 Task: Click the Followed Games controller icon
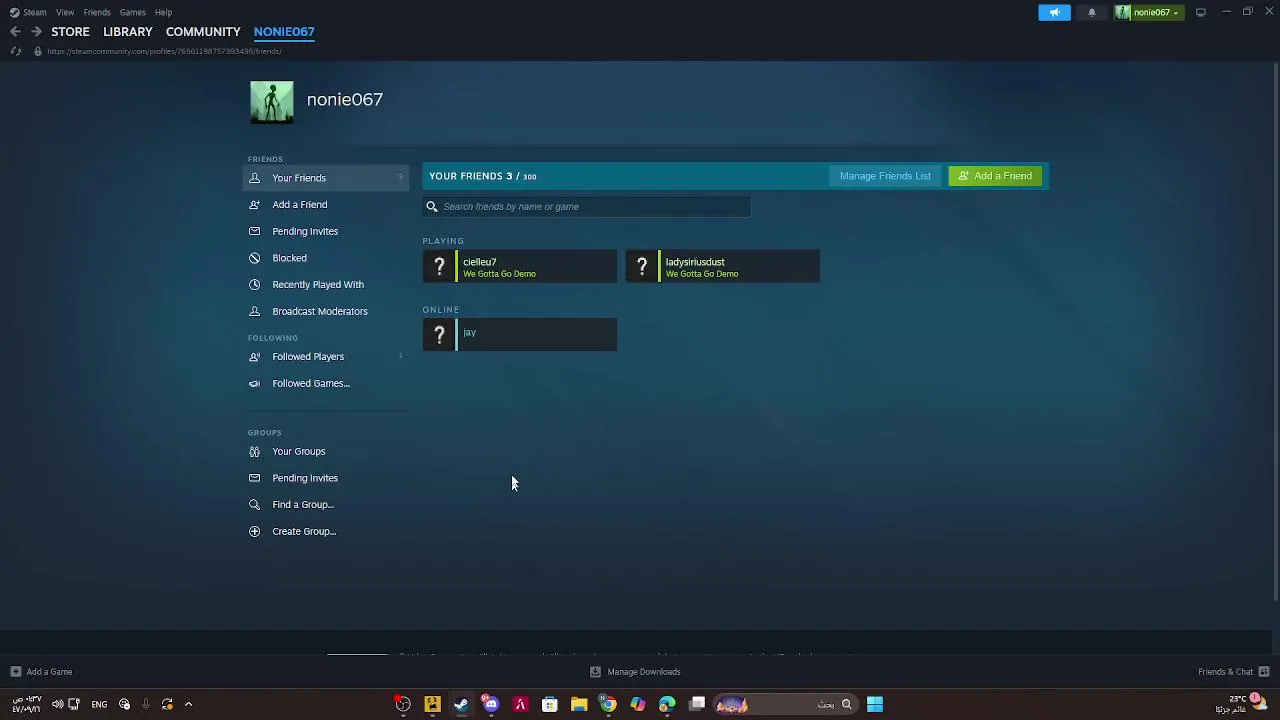click(x=254, y=383)
